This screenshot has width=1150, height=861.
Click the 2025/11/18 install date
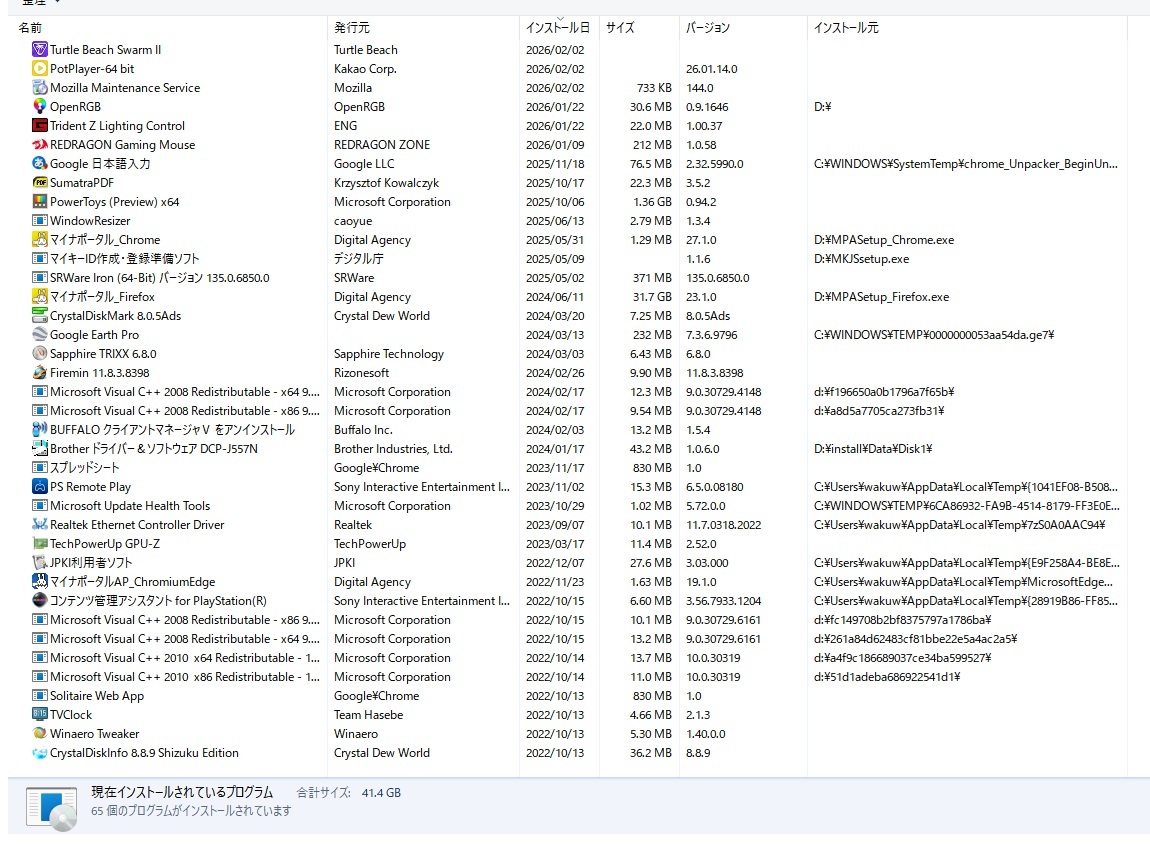point(555,164)
